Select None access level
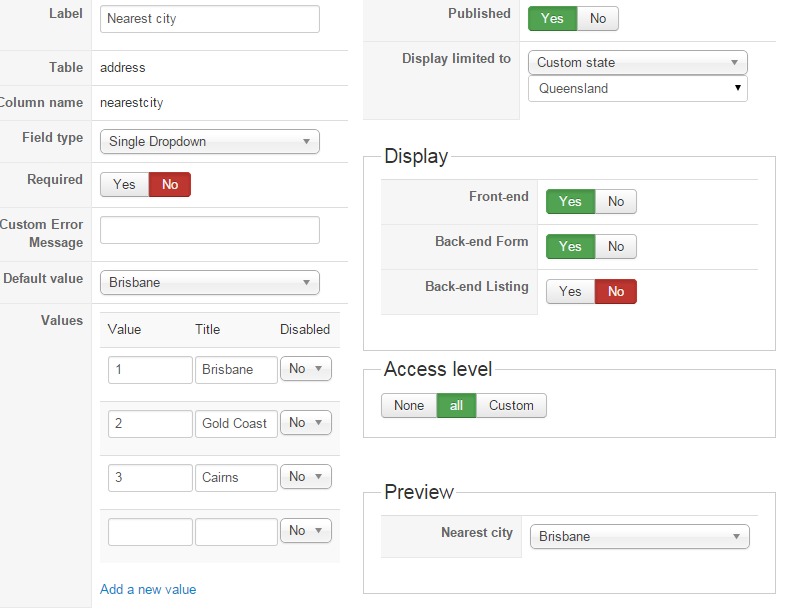This screenshot has width=786, height=609. (x=409, y=405)
